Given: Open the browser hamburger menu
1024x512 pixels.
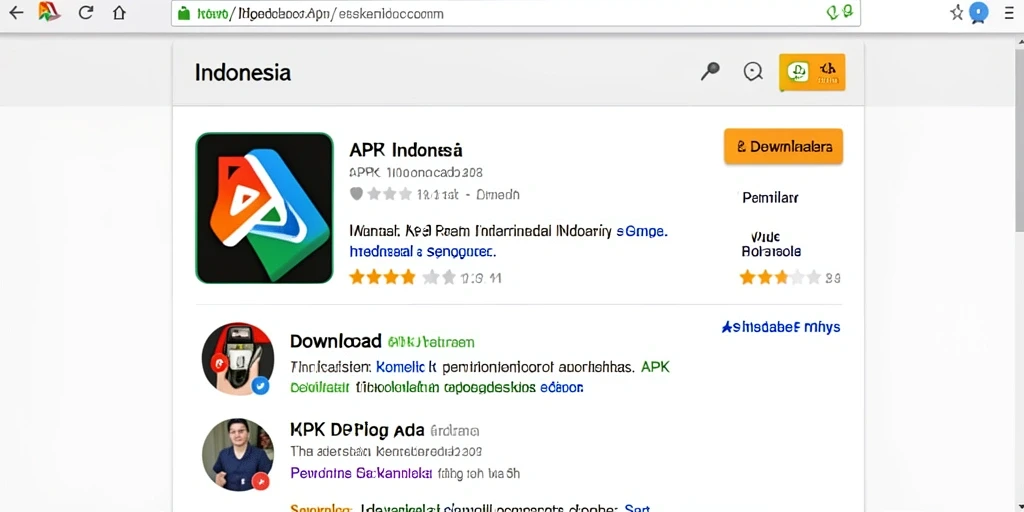Looking at the screenshot, I should pyautogui.click(x=1010, y=12).
